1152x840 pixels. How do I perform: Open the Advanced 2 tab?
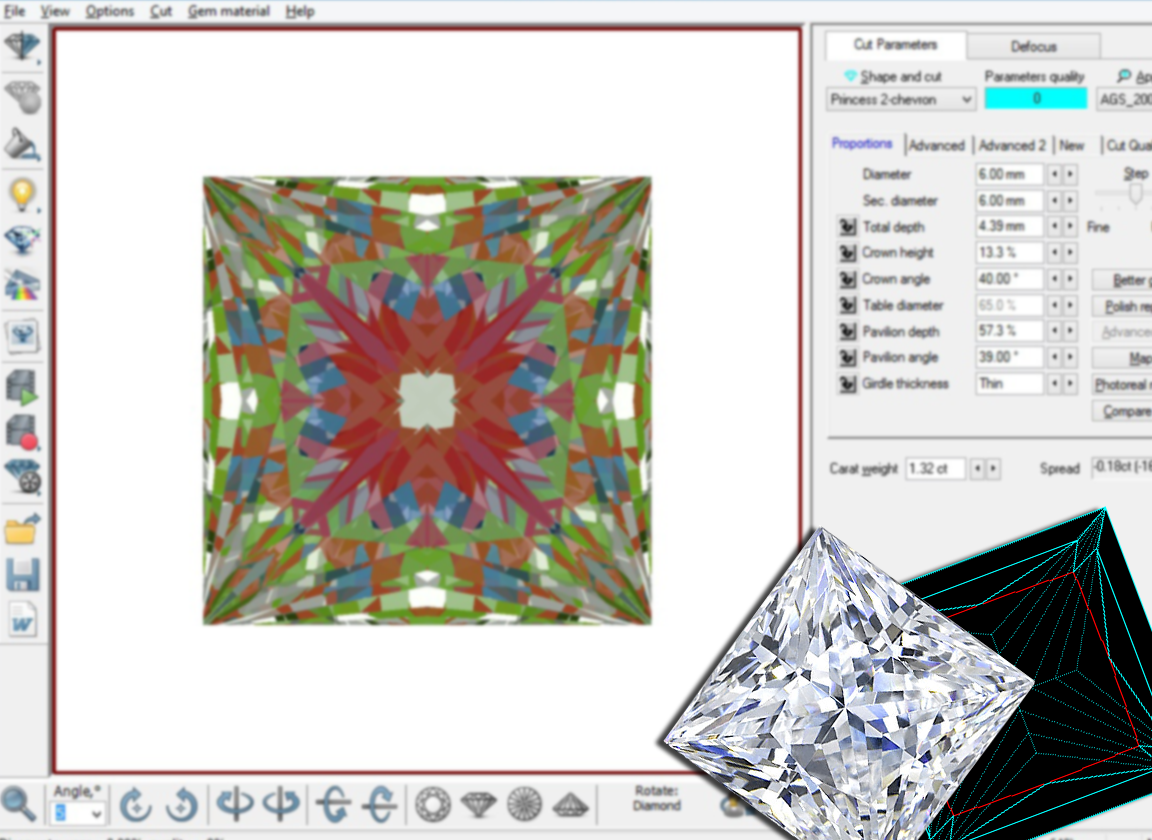click(x=1012, y=145)
